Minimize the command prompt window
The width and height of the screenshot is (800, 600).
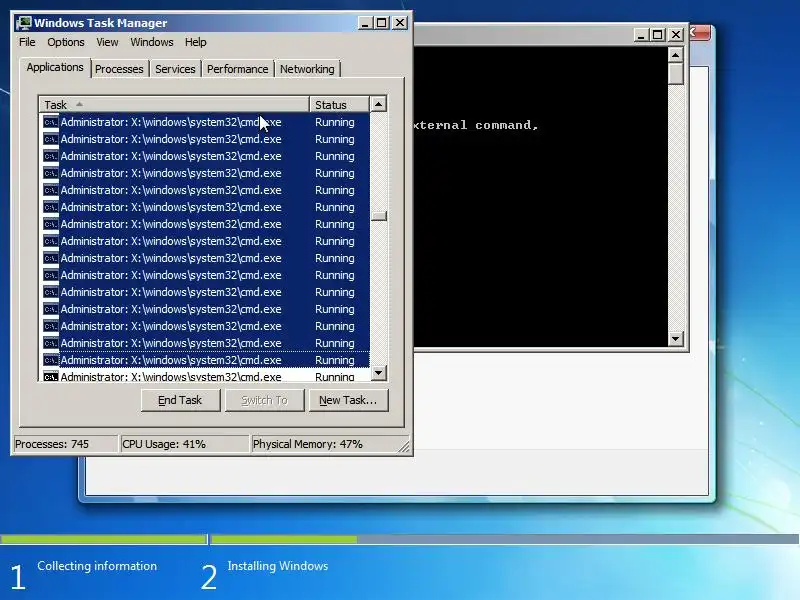[x=641, y=35]
